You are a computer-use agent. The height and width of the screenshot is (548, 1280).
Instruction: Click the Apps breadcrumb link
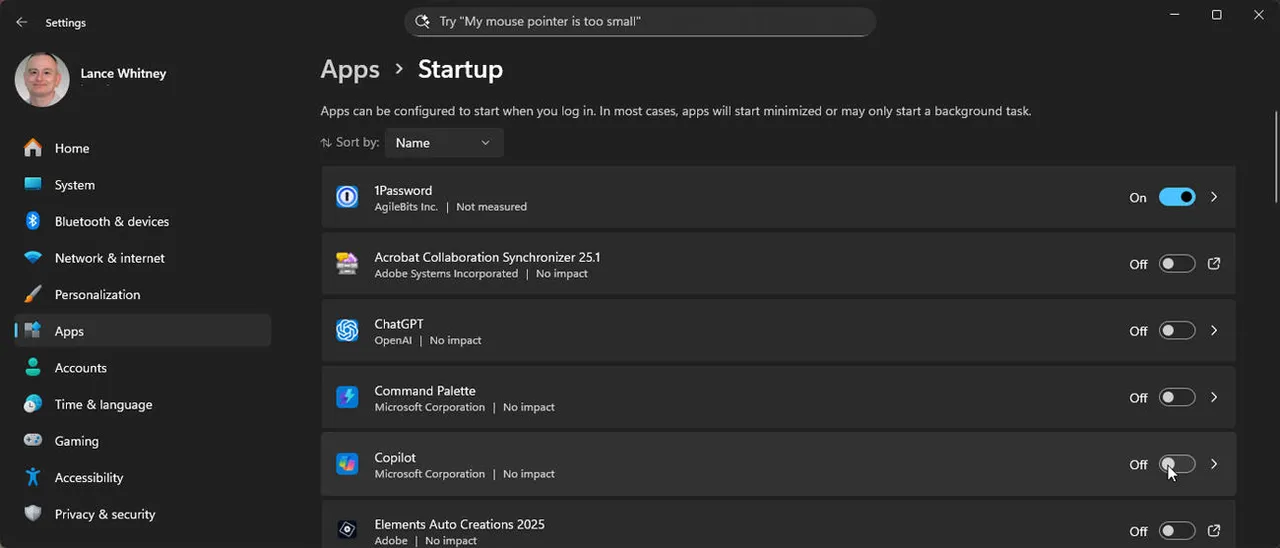point(350,69)
